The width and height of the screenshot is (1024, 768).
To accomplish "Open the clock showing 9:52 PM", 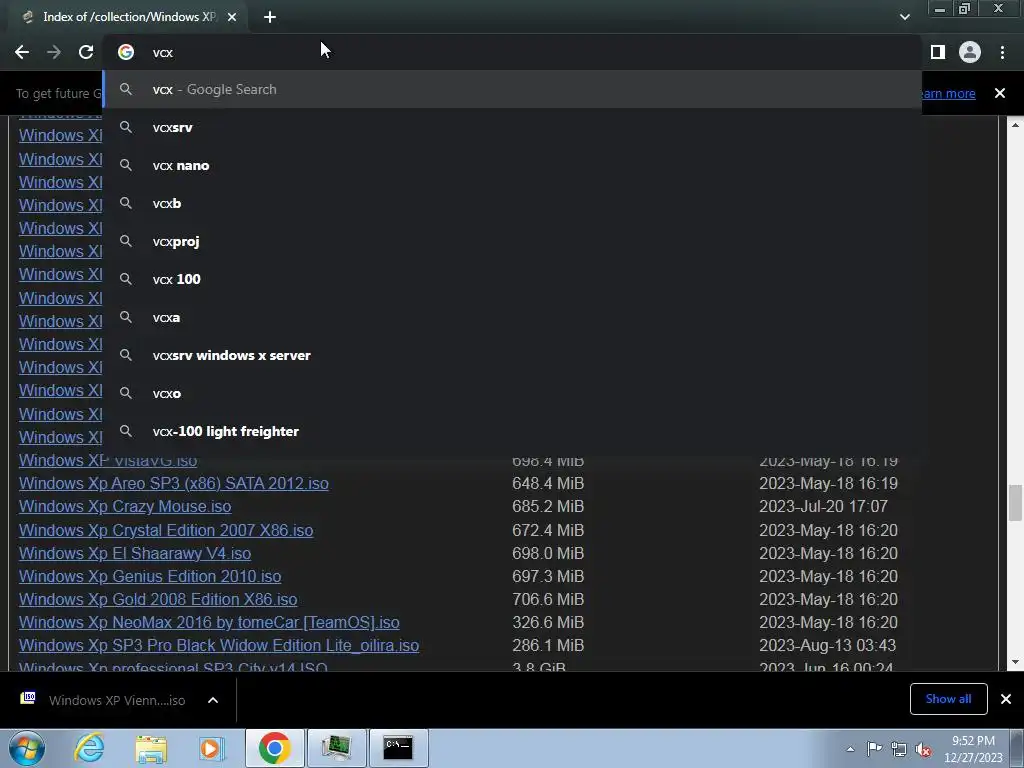I will point(973,749).
